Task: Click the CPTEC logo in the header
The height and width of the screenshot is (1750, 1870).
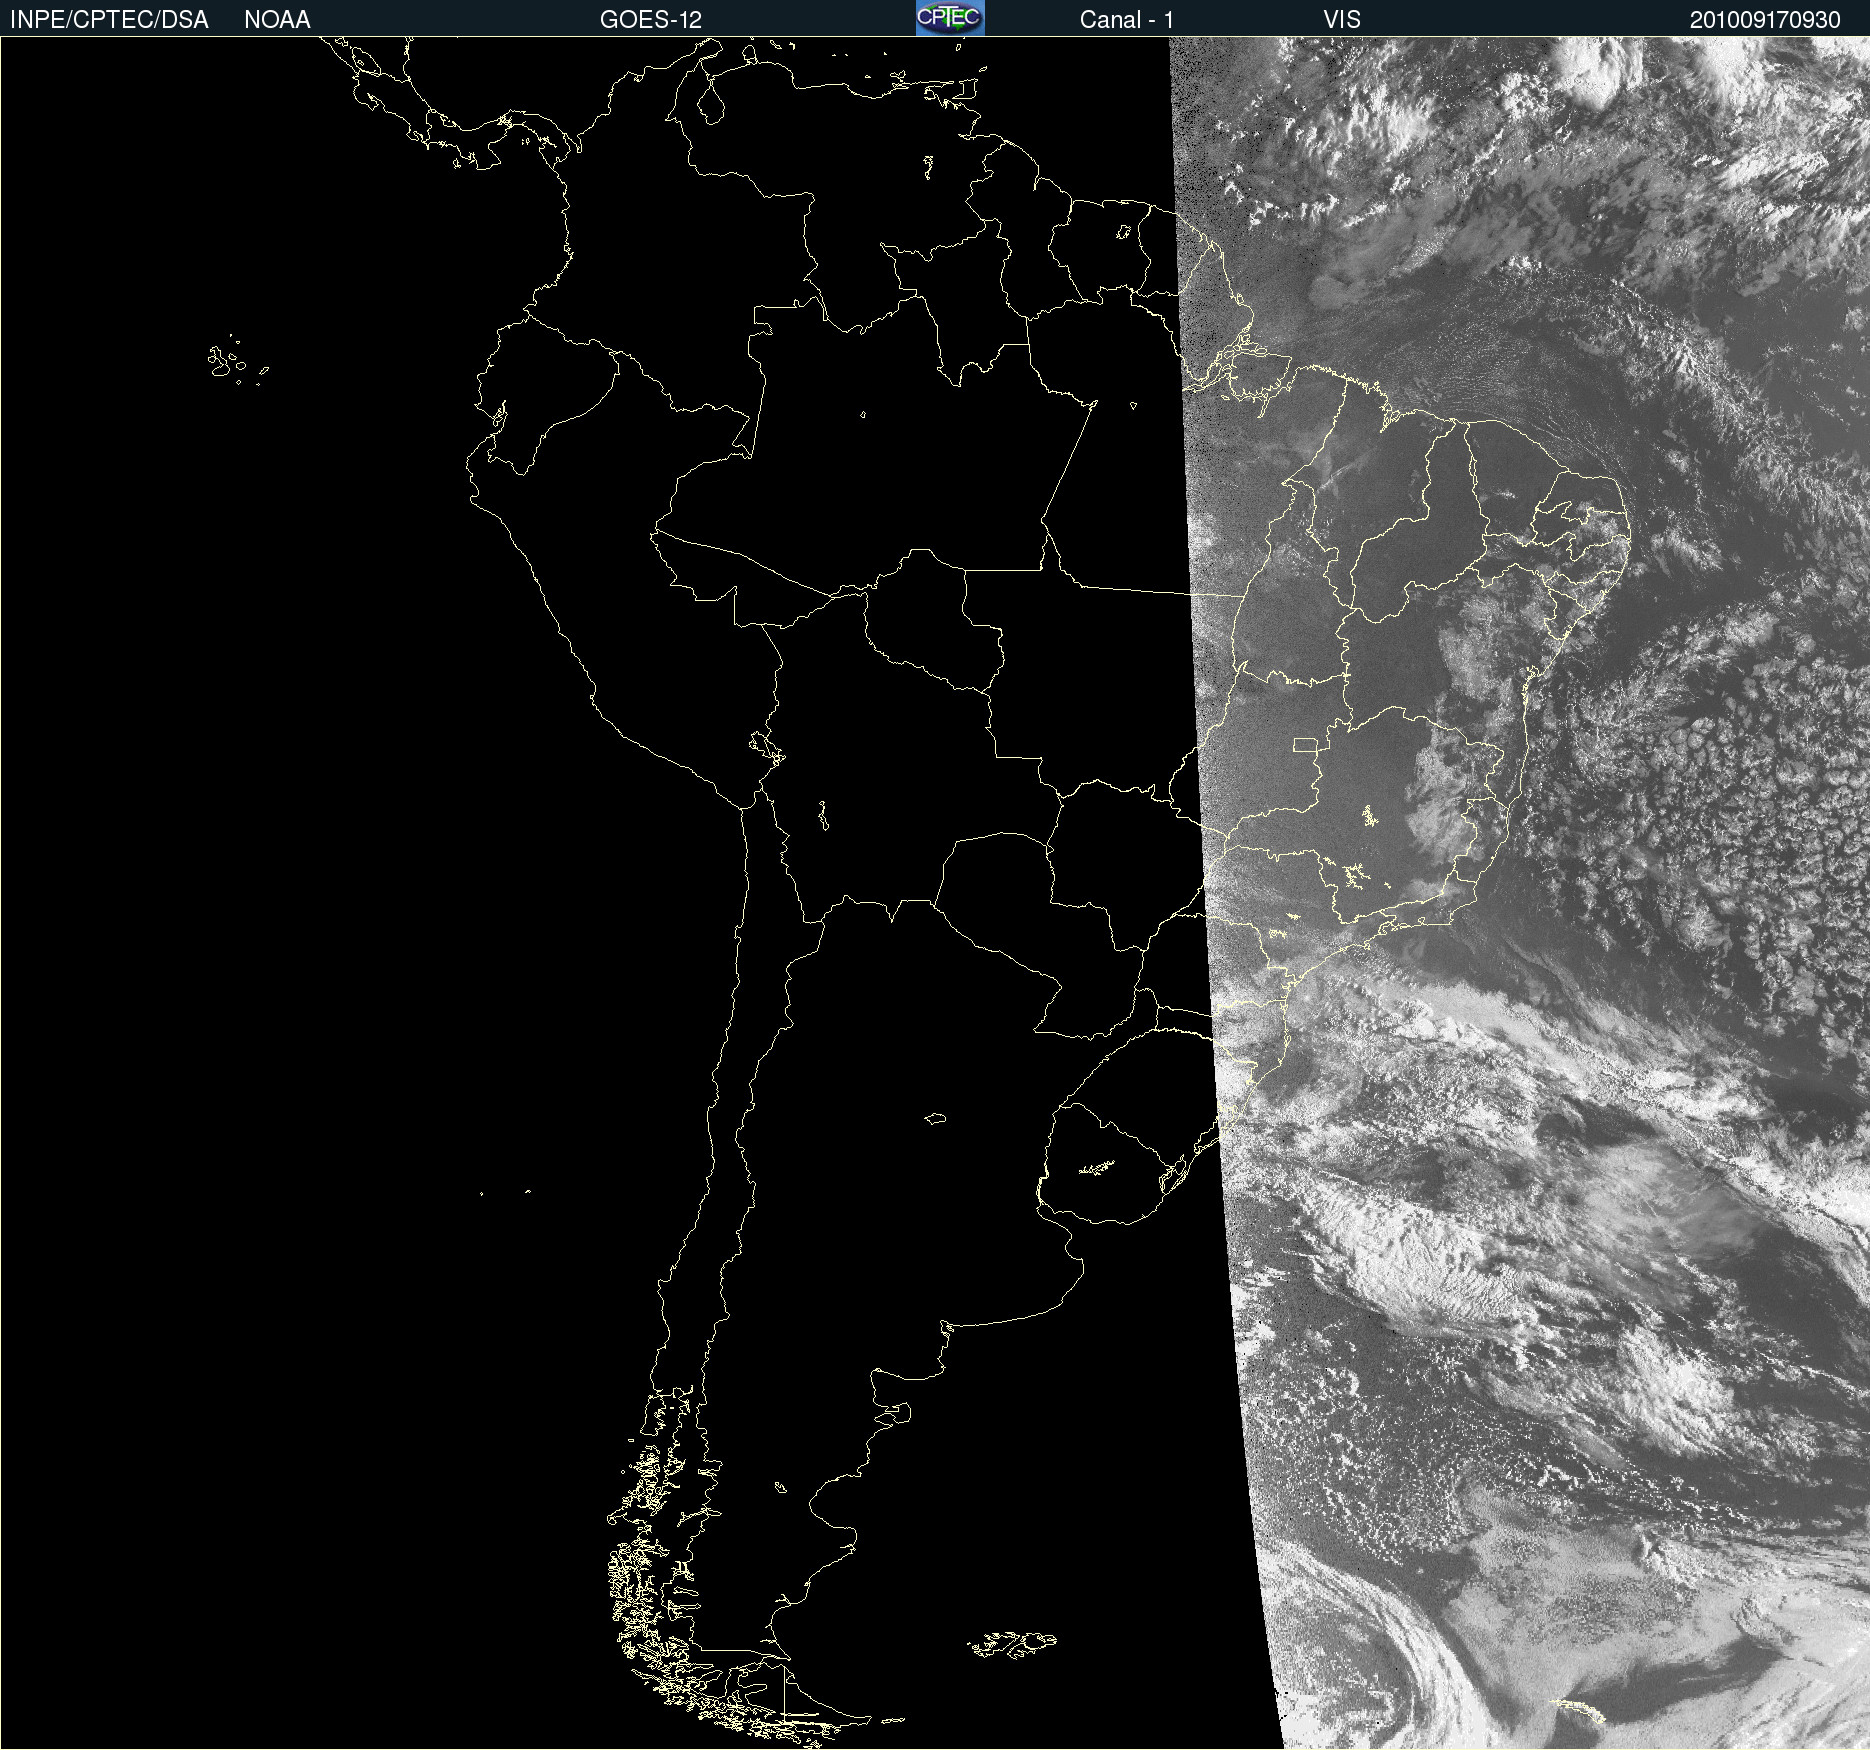Action: pos(950,18)
